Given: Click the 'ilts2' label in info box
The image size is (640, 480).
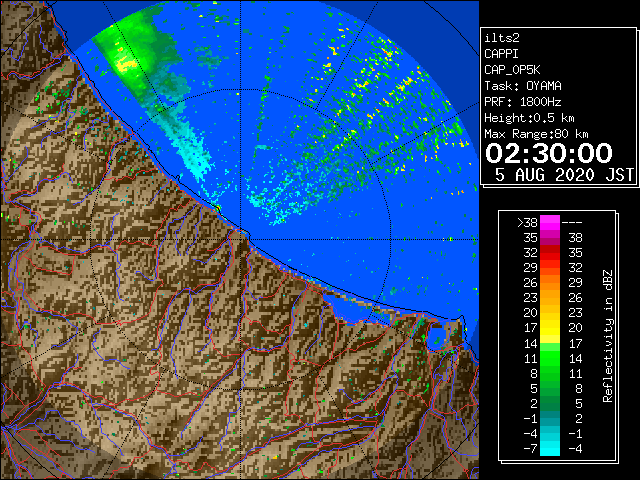Looking at the screenshot, I should click(502, 38).
